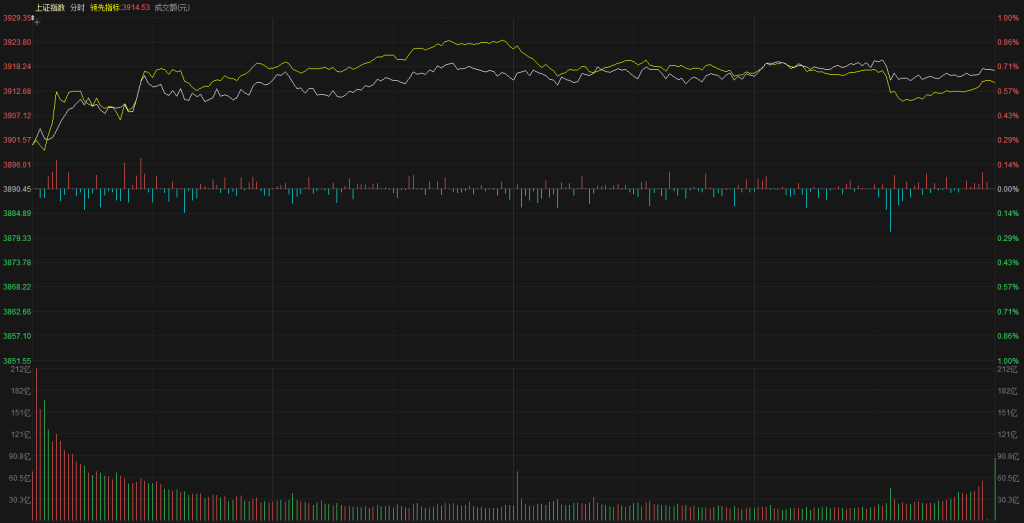Click the tallest red opening volume bar

pos(36,445)
